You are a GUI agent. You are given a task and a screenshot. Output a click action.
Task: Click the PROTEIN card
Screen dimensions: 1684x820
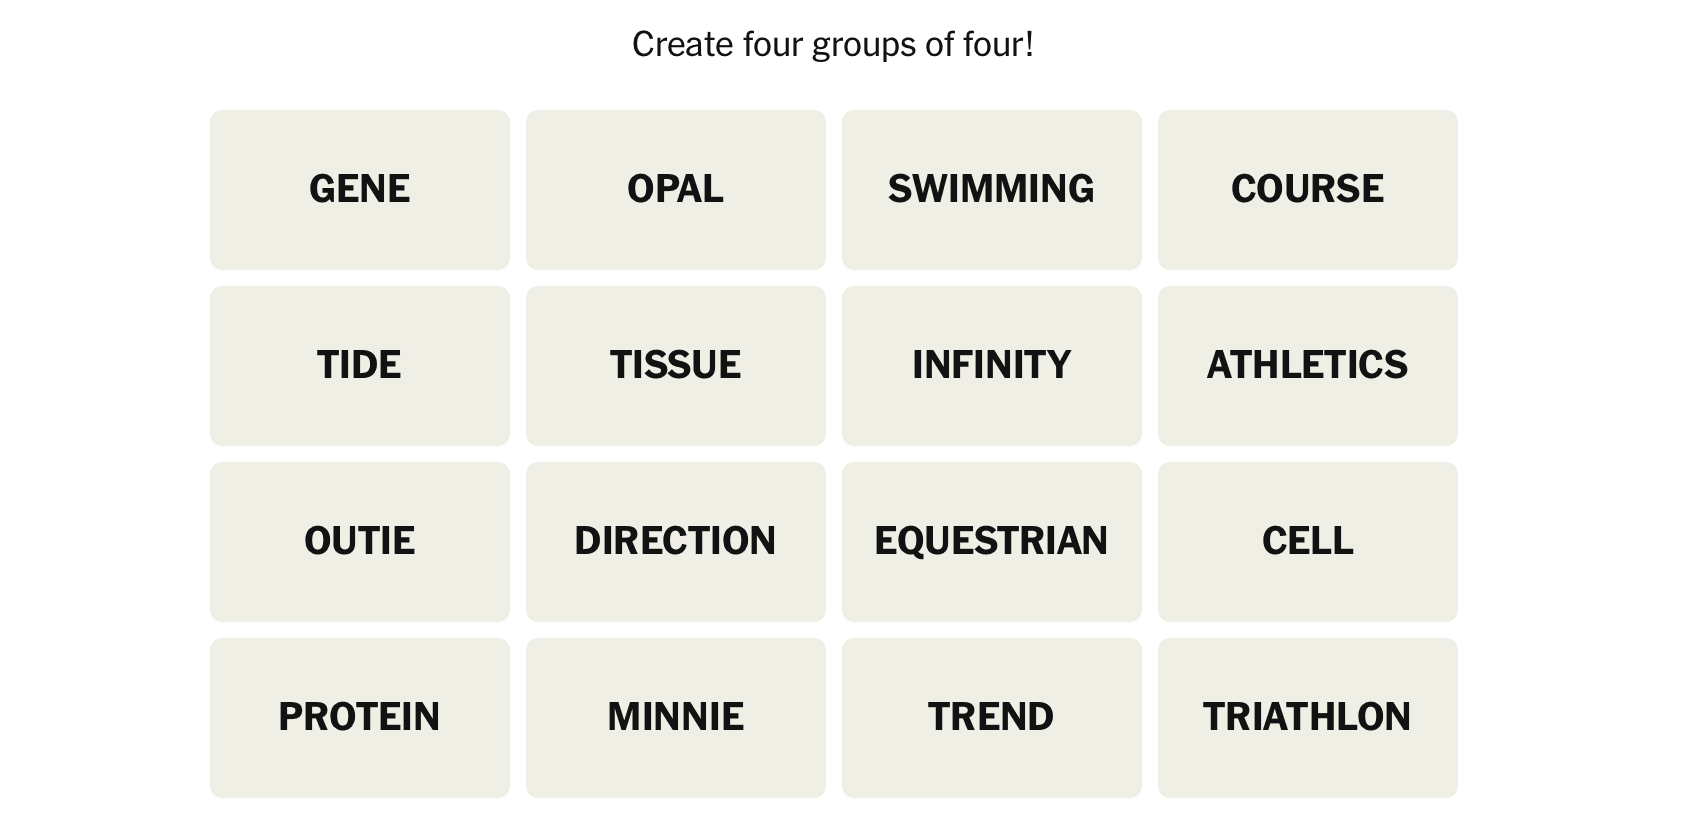[x=359, y=717]
